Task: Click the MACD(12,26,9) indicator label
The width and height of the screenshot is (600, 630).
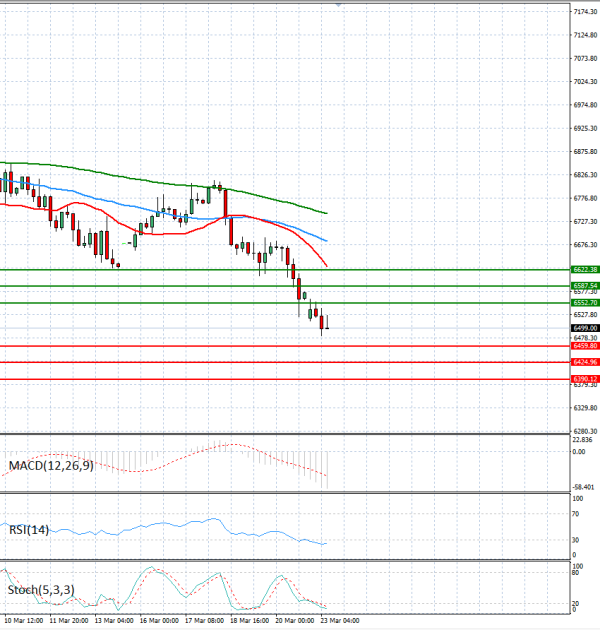Action: 51,466
